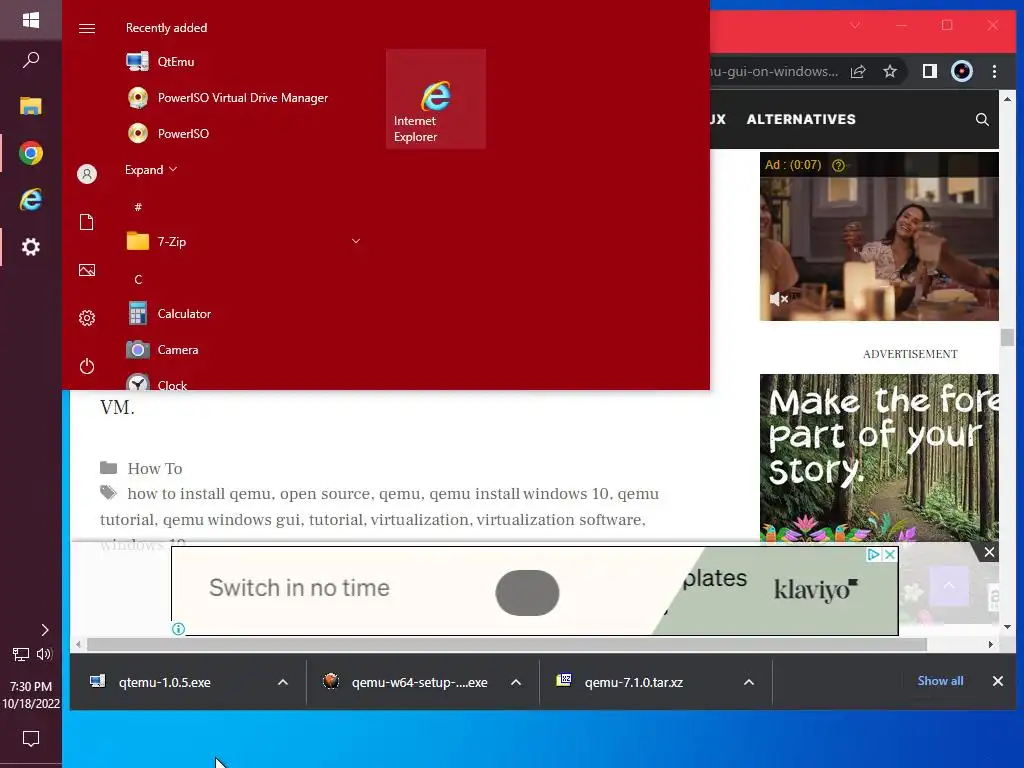The image size is (1024, 768).
Task: Expand the Recently added list
Action: point(151,170)
